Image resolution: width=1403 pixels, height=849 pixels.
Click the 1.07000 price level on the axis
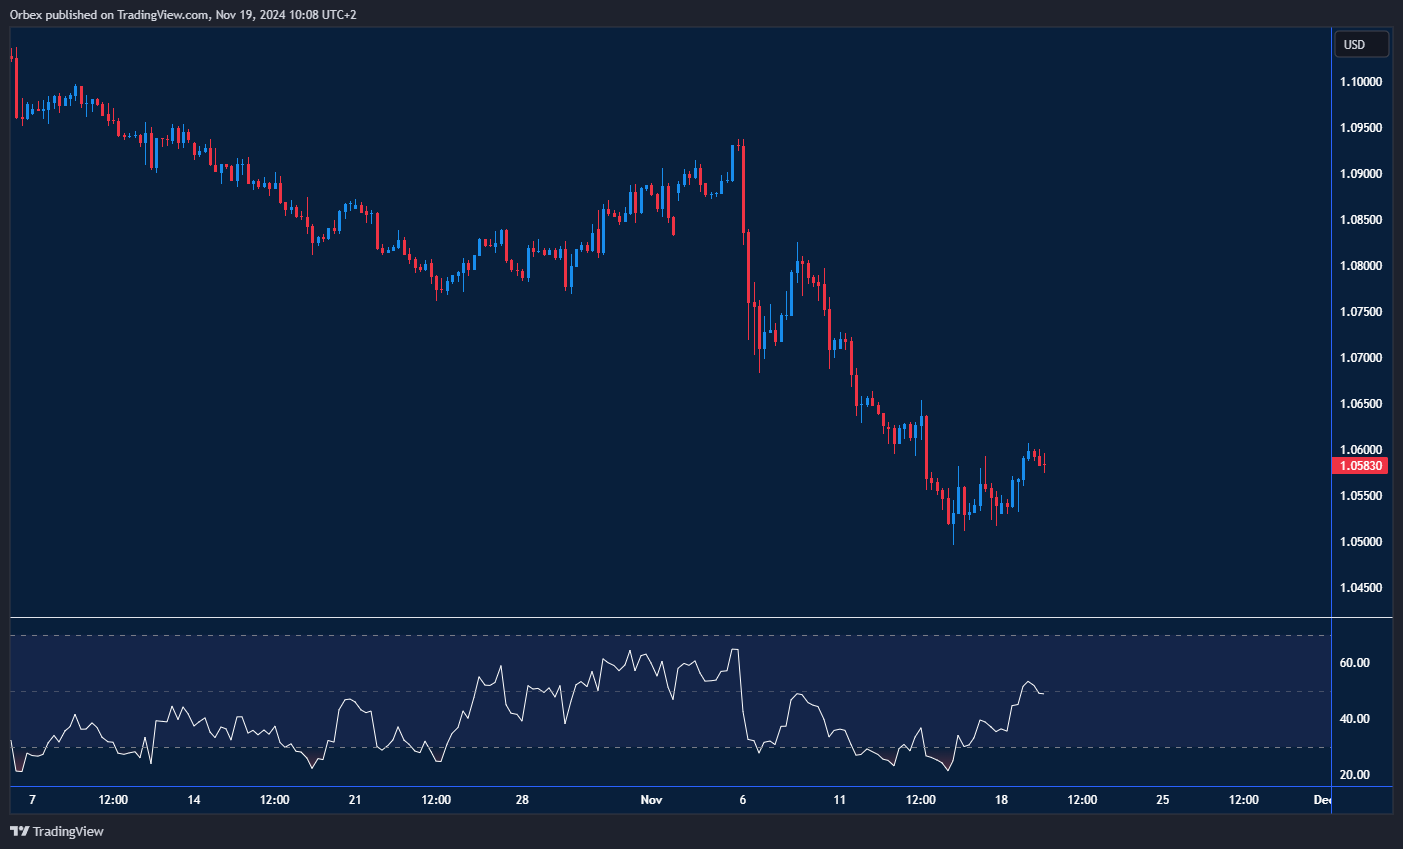[1360, 358]
